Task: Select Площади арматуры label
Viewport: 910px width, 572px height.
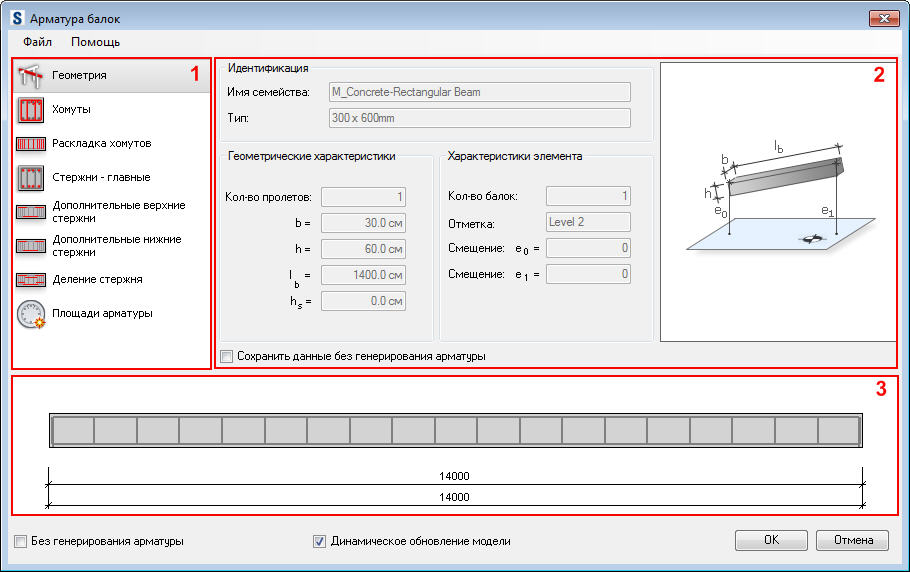Action: 102,313
